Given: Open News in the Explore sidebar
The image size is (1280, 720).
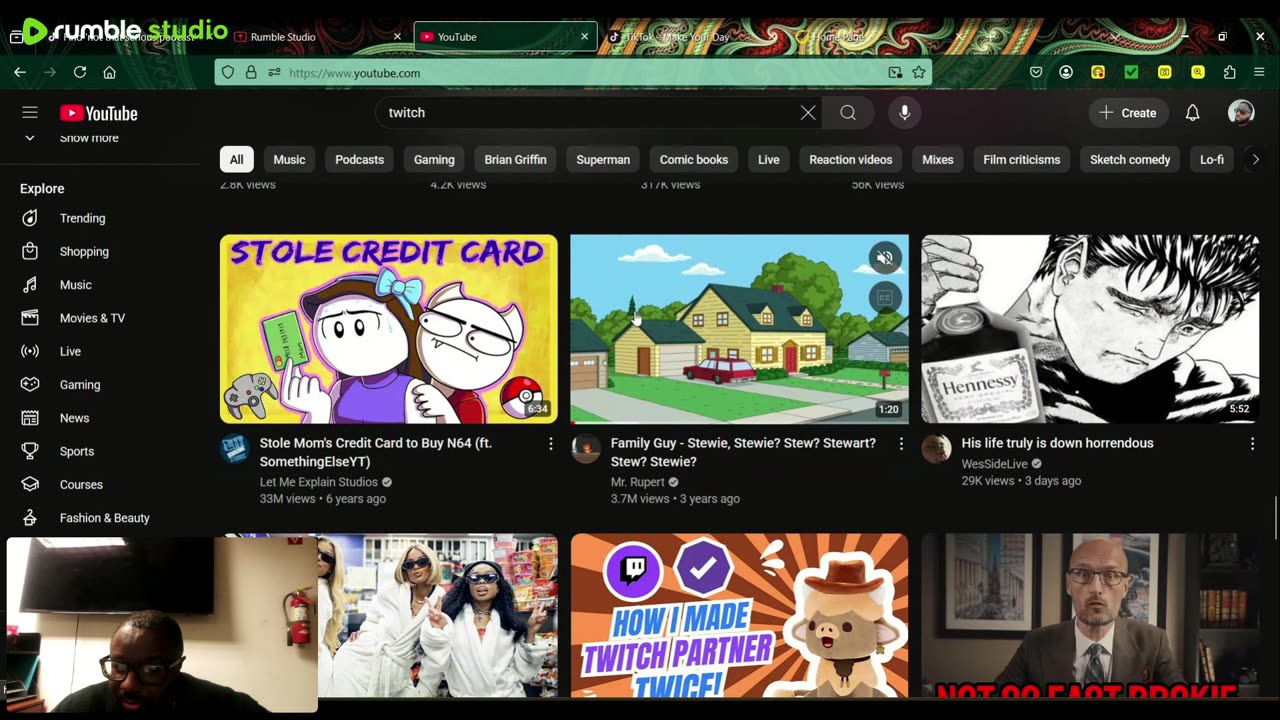Looking at the screenshot, I should click(x=100, y=418).
